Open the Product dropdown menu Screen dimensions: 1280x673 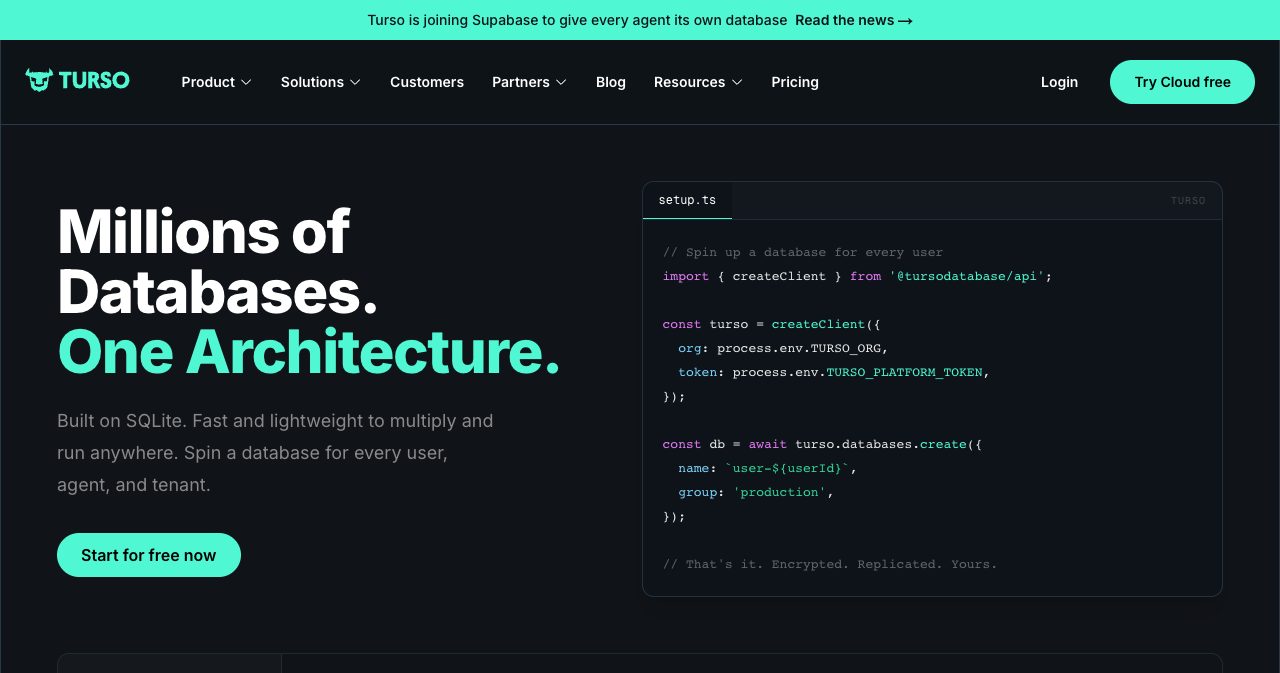(216, 82)
